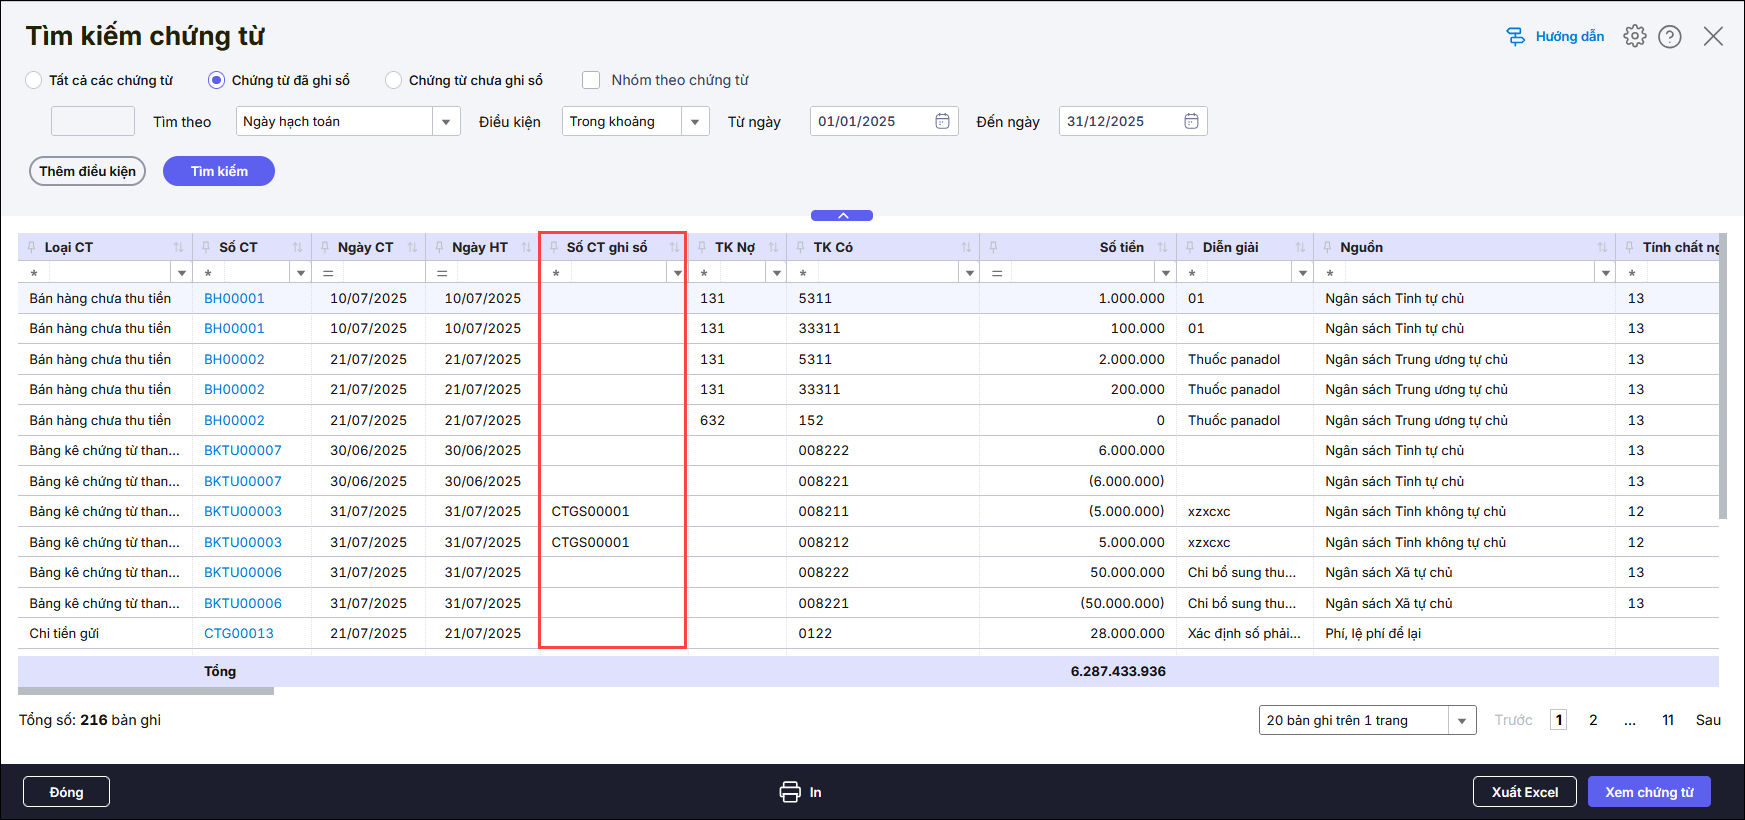This screenshot has width=1745, height=820.
Task: Go to page 2
Action: 1593,720
